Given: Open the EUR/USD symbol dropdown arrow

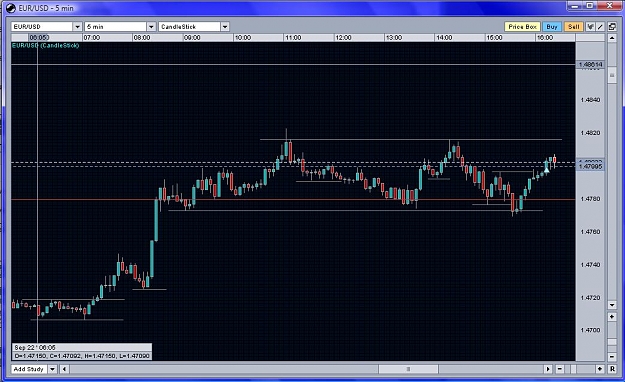Looking at the screenshot, I should coord(78,27).
